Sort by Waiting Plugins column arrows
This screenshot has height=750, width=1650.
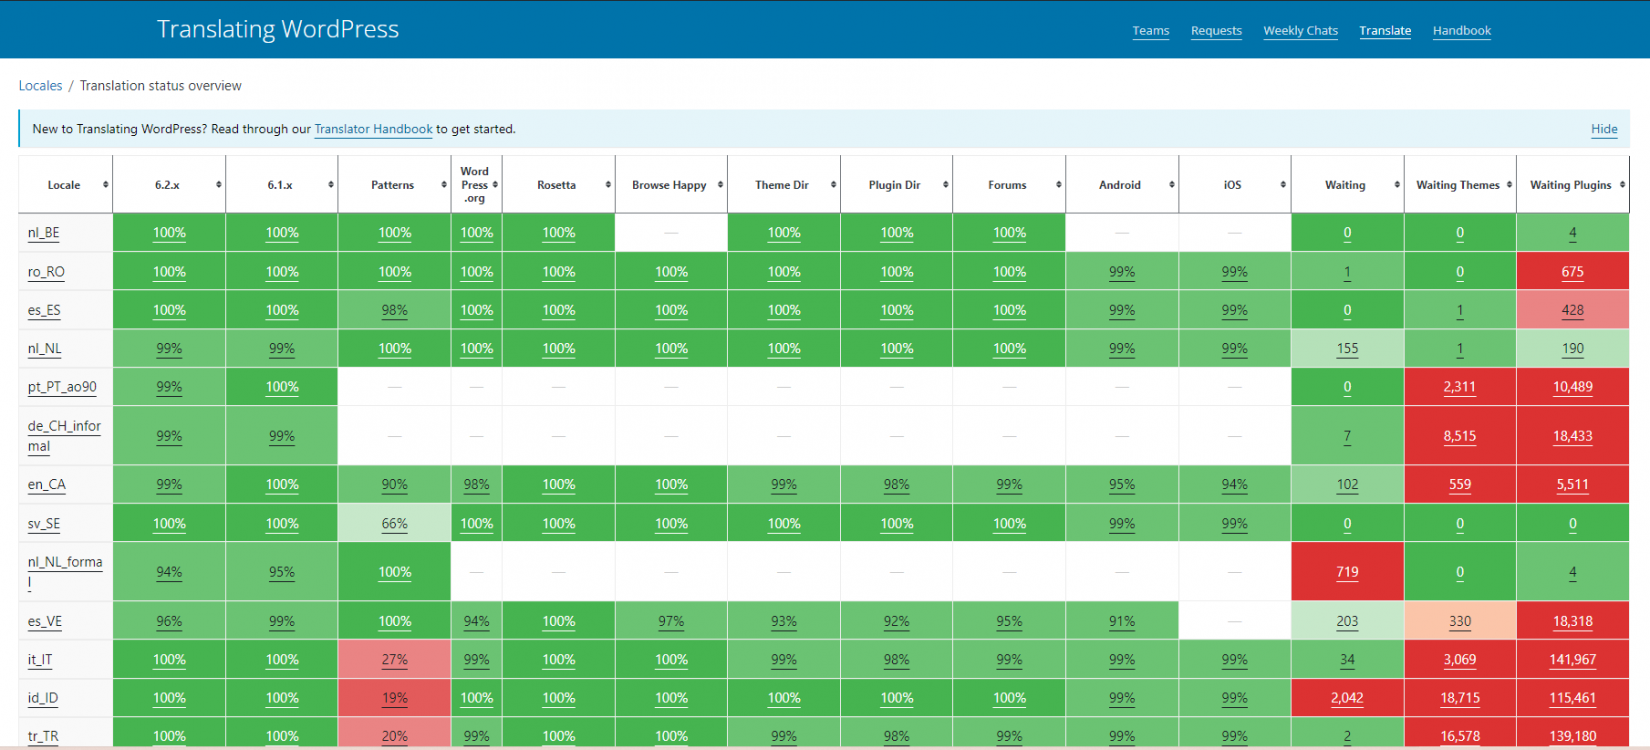(1621, 185)
